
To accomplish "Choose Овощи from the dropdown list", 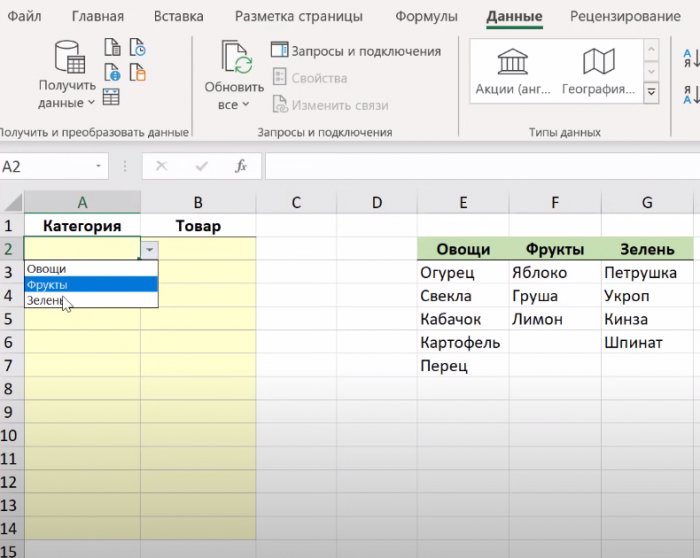I will tap(91, 269).
